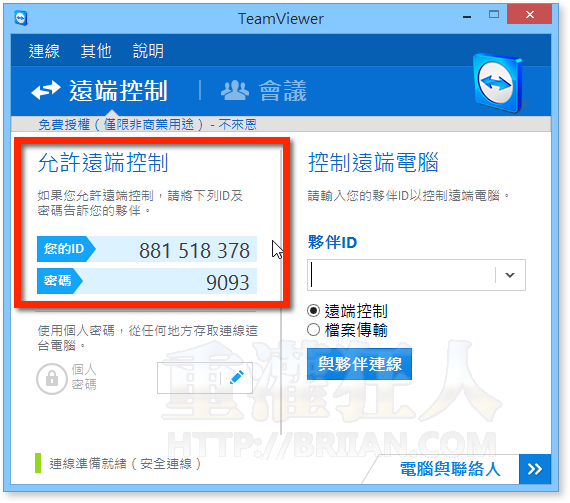Minimize the TeamViewer window
570x503 pixels.
click(467, 16)
